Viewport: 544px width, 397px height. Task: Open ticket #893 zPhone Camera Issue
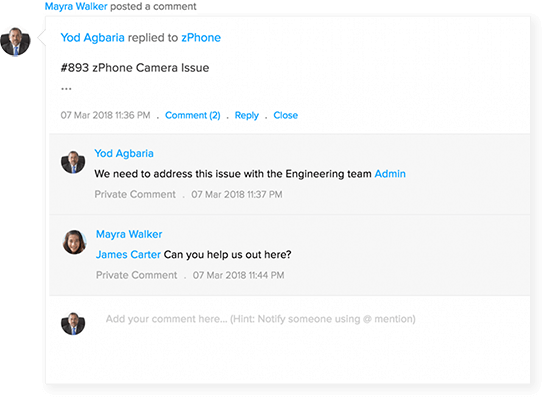tap(135, 68)
